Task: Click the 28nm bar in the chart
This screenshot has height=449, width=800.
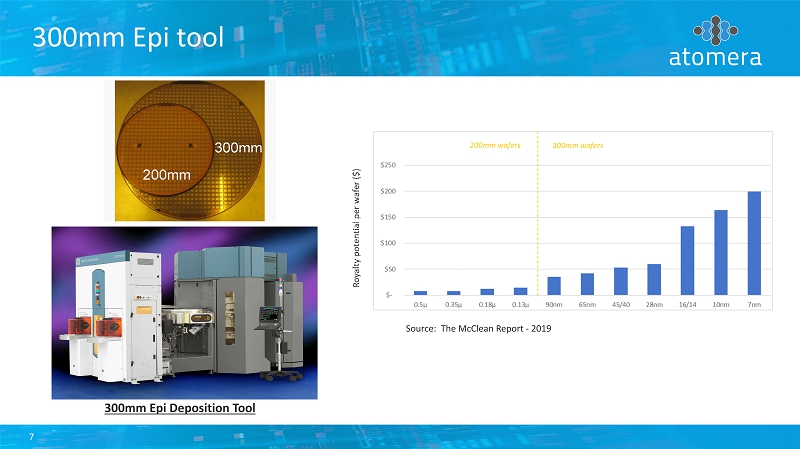Action: (x=654, y=279)
